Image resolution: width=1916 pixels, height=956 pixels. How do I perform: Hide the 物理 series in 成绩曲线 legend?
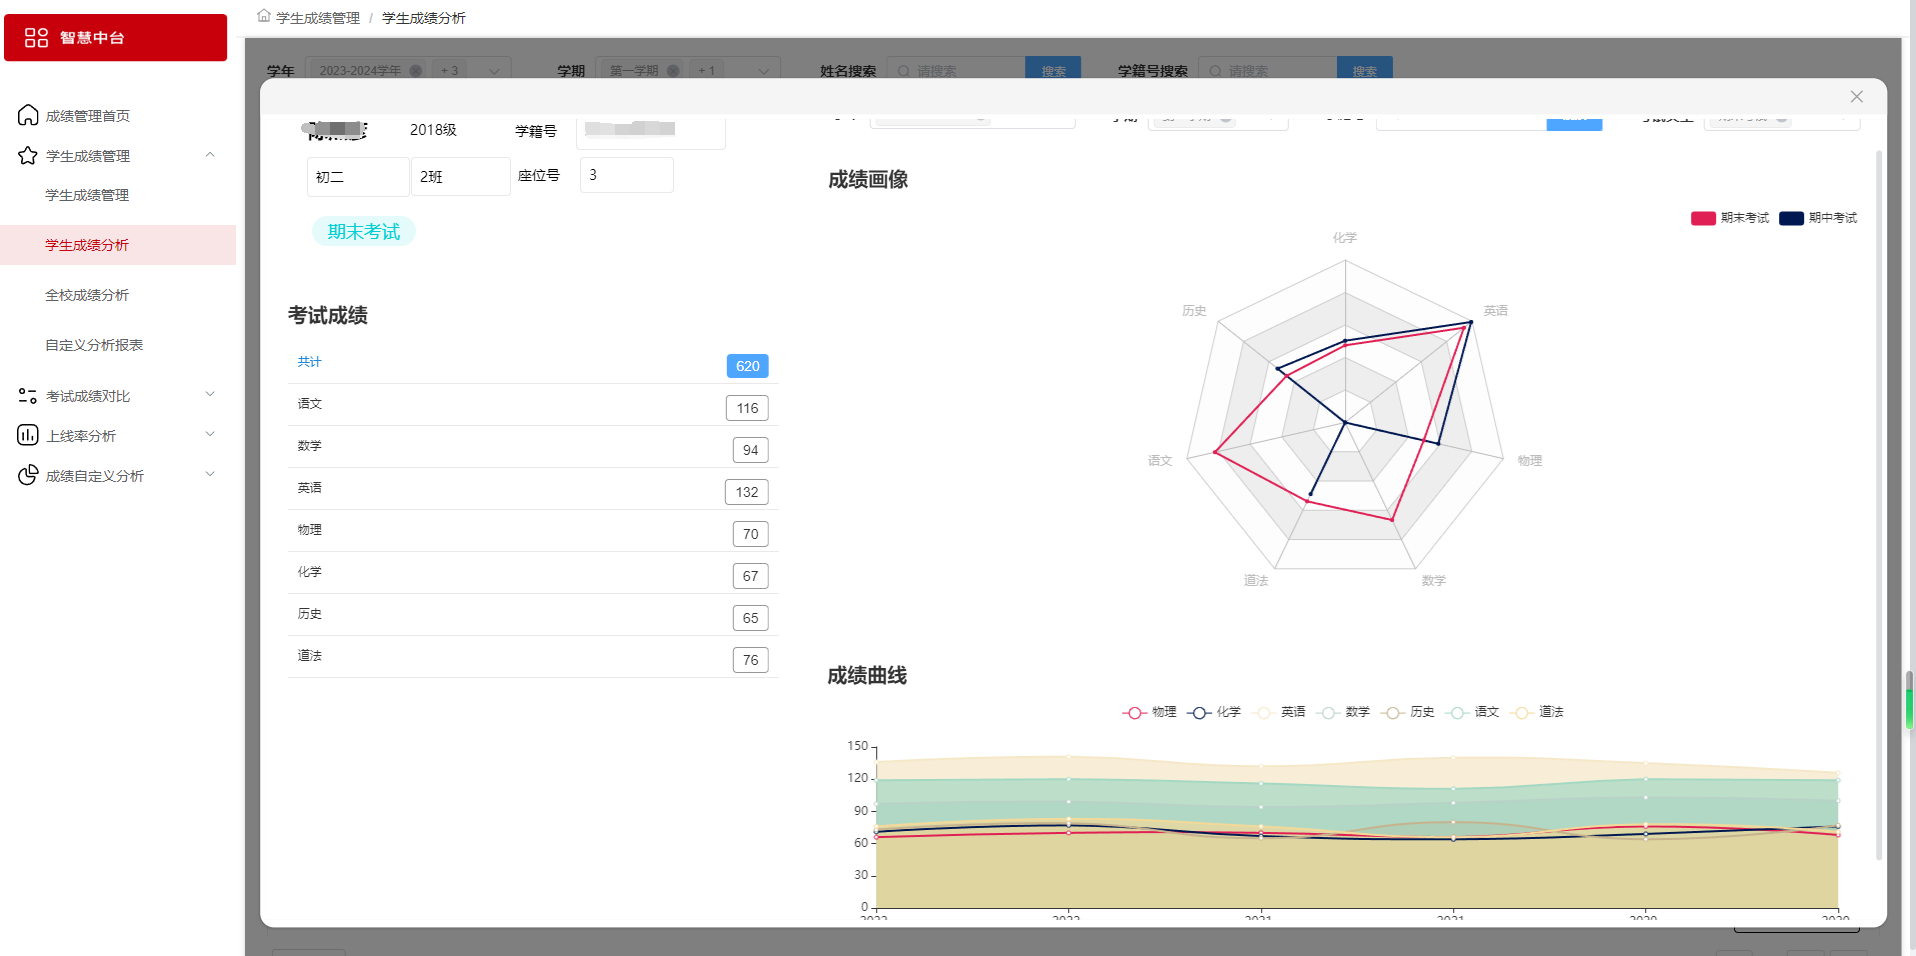(1149, 712)
